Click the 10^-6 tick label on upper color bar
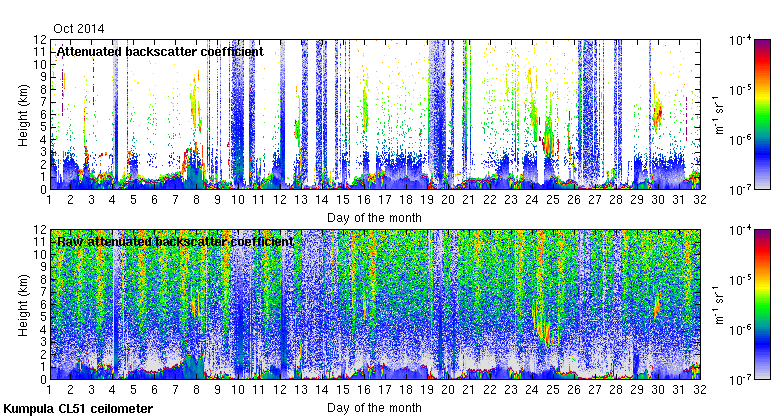Viewport: 780px width, 420px height. point(740,140)
